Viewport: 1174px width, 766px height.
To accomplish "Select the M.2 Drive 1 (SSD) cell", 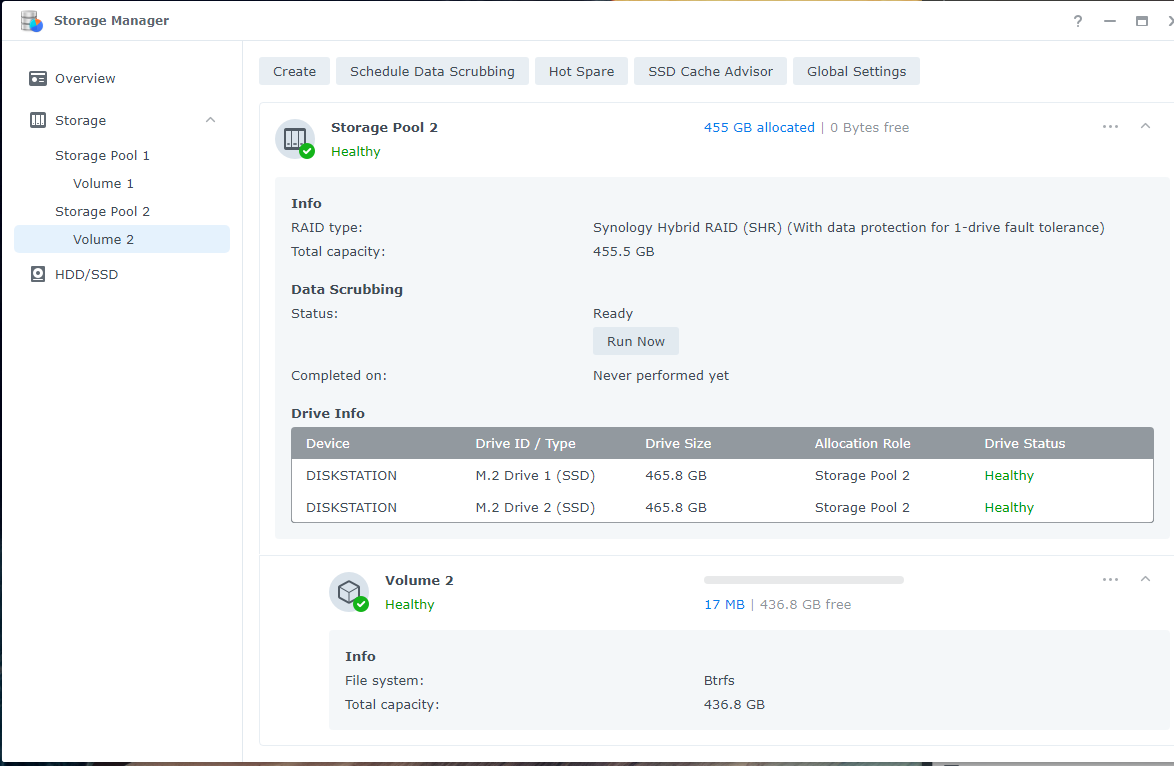I will click(535, 475).
